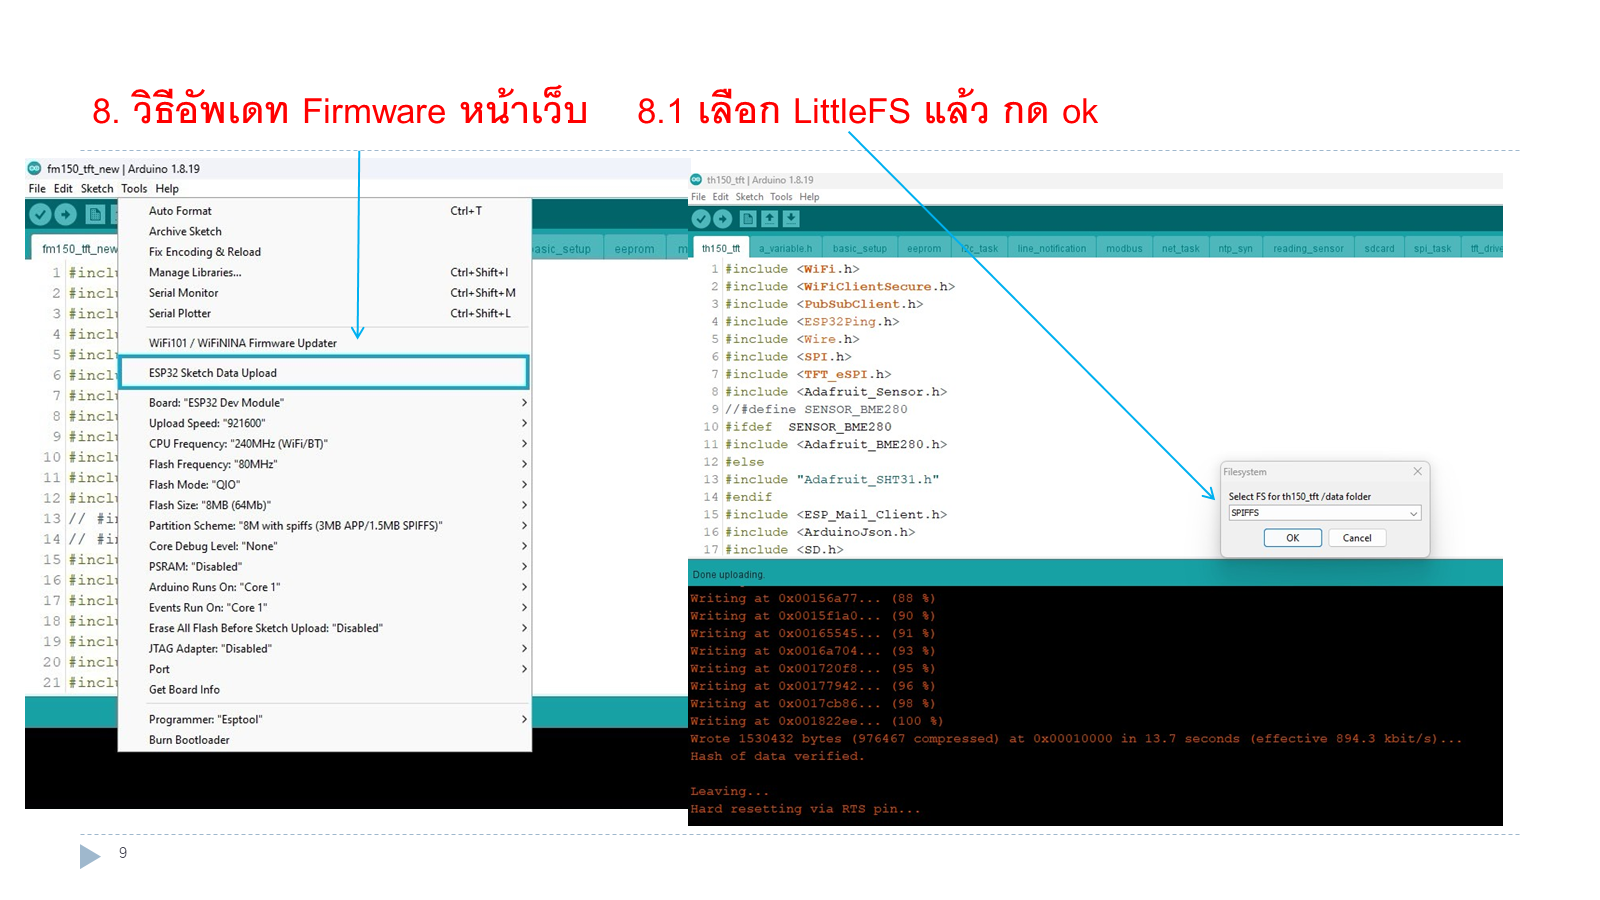Screen dimensions: 1600x900
Task: Expand Programmer: "Esptool" submenu
Action: 324,720
